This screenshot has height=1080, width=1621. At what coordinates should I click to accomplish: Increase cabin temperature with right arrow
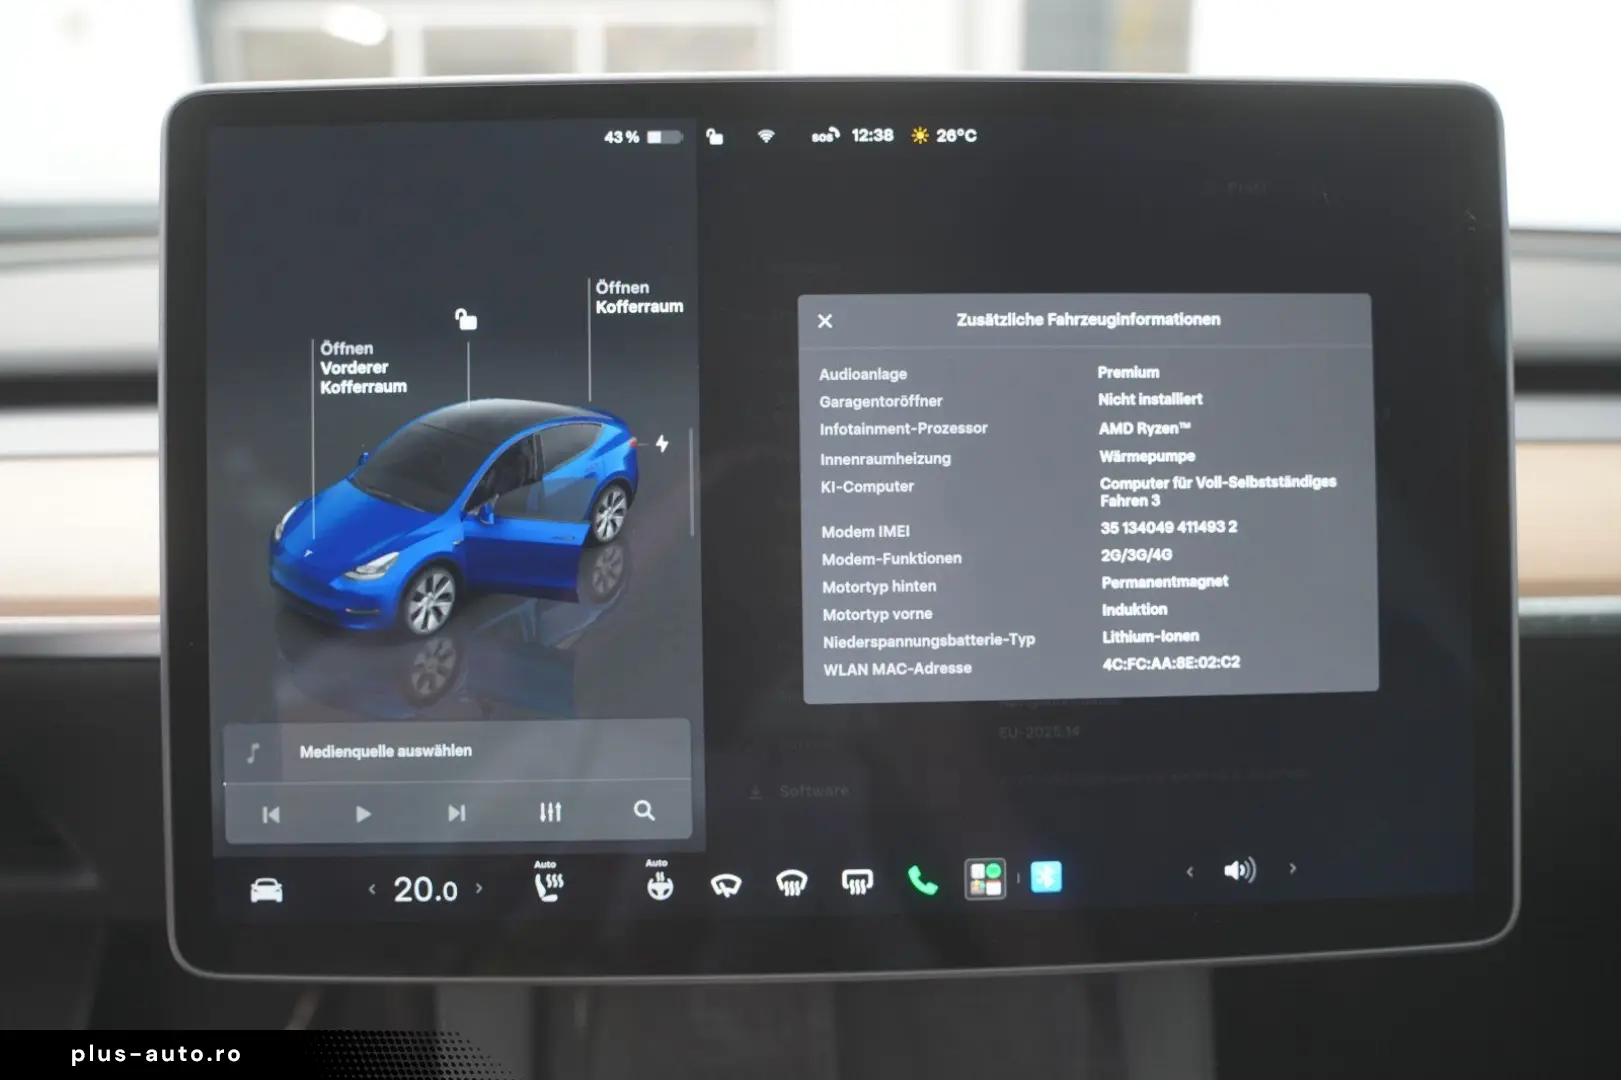479,887
